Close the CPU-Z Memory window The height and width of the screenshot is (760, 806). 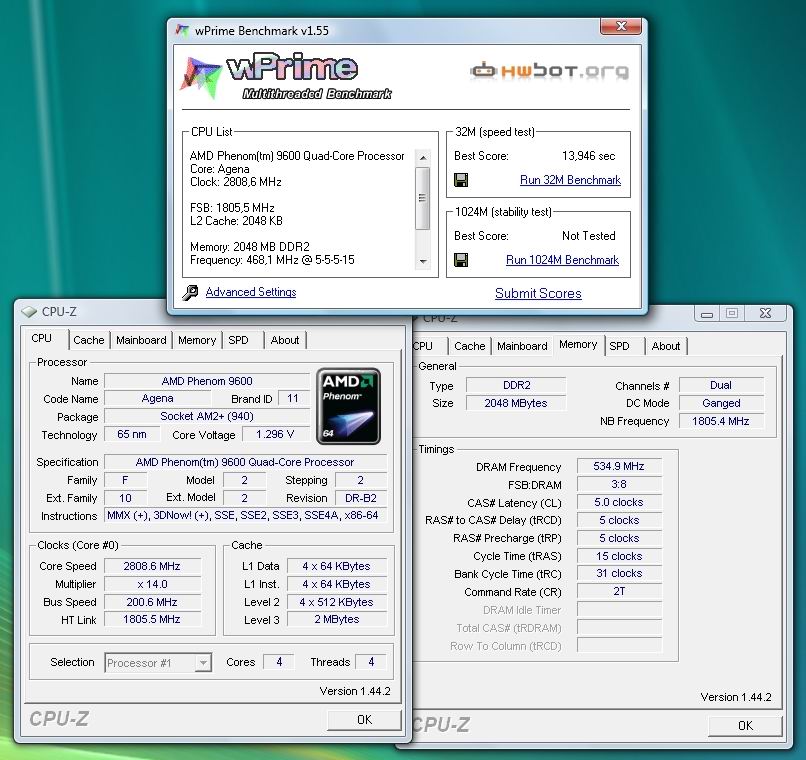click(765, 313)
